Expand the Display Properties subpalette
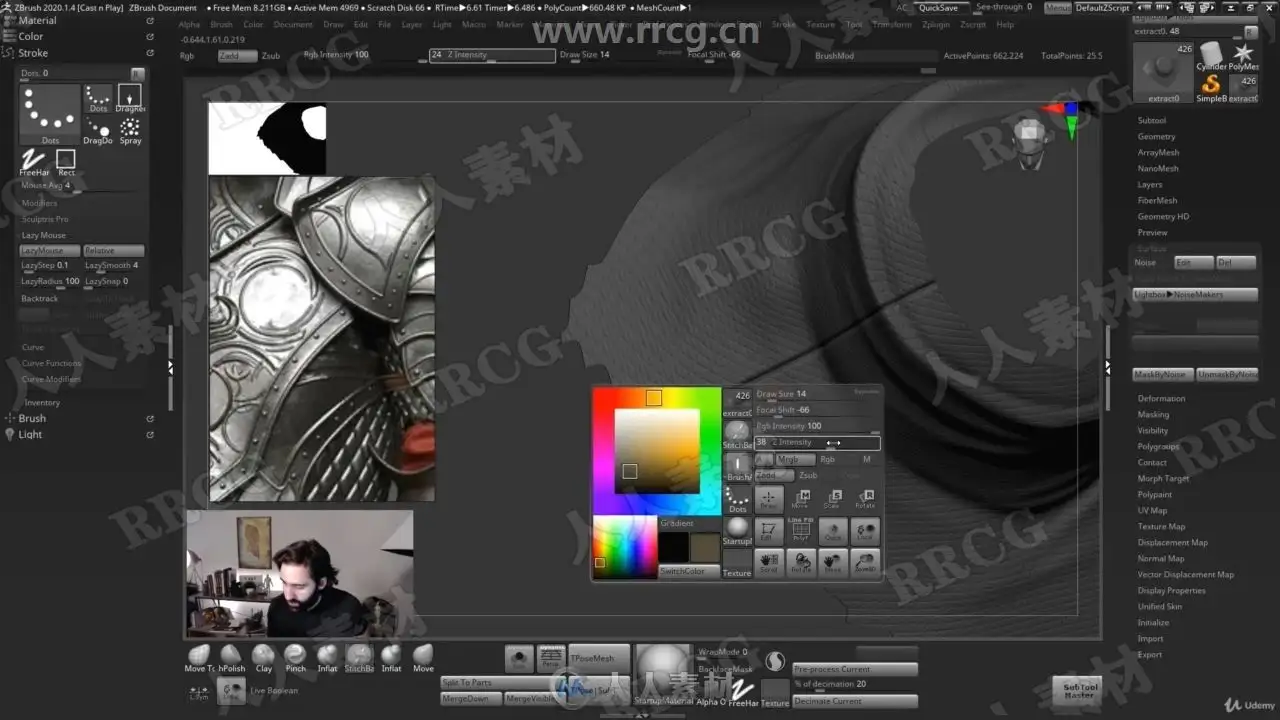The image size is (1280, 720). 1171,590
